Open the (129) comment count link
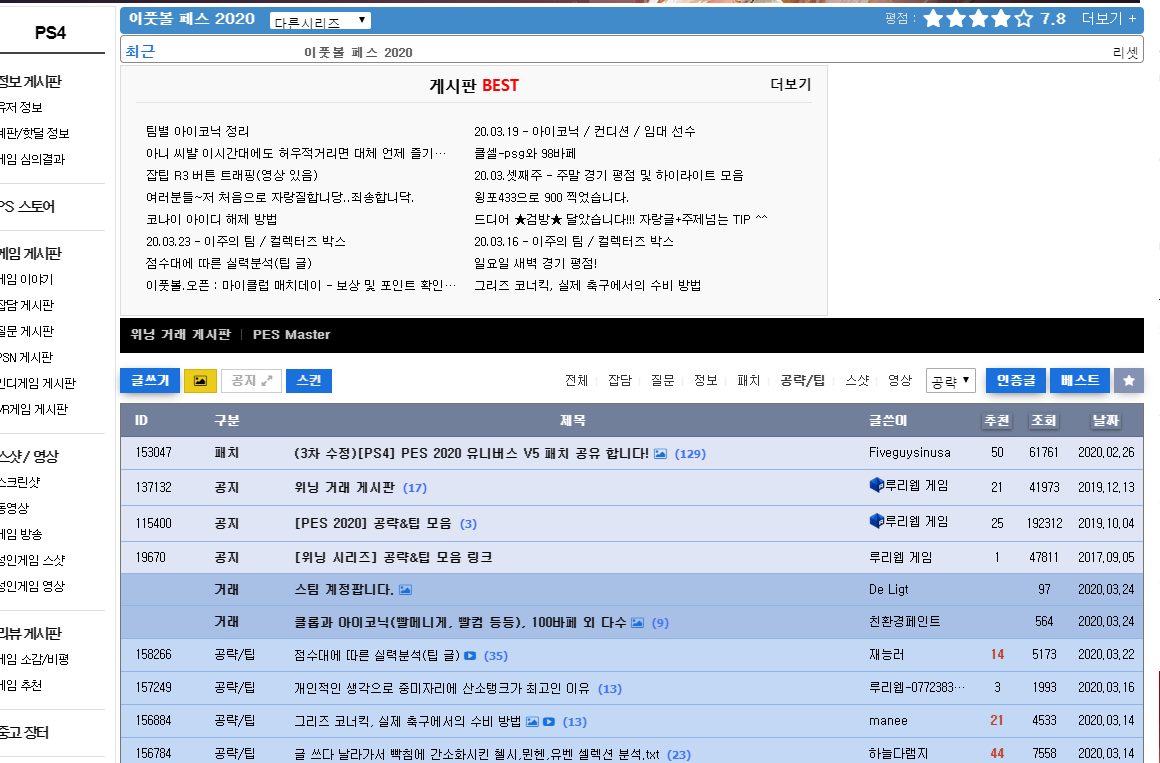Image resolution: width=1160 pixels, height=763 pixels. [x=690, y=454]
